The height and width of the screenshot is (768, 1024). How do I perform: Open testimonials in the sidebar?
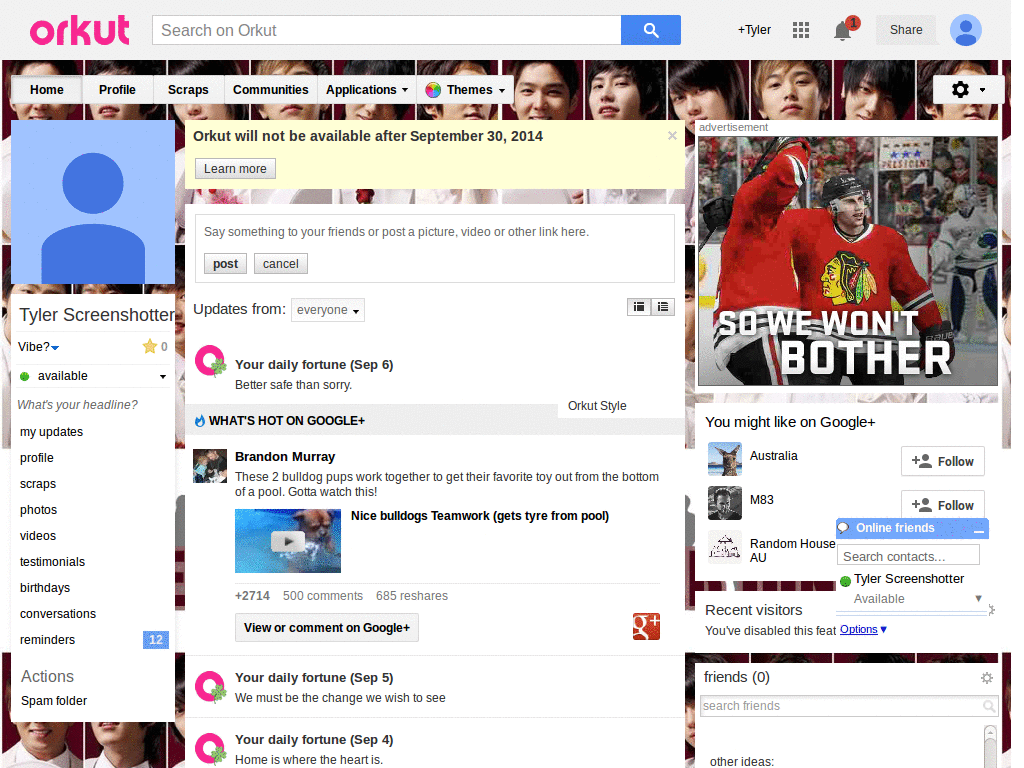[52, 562]
